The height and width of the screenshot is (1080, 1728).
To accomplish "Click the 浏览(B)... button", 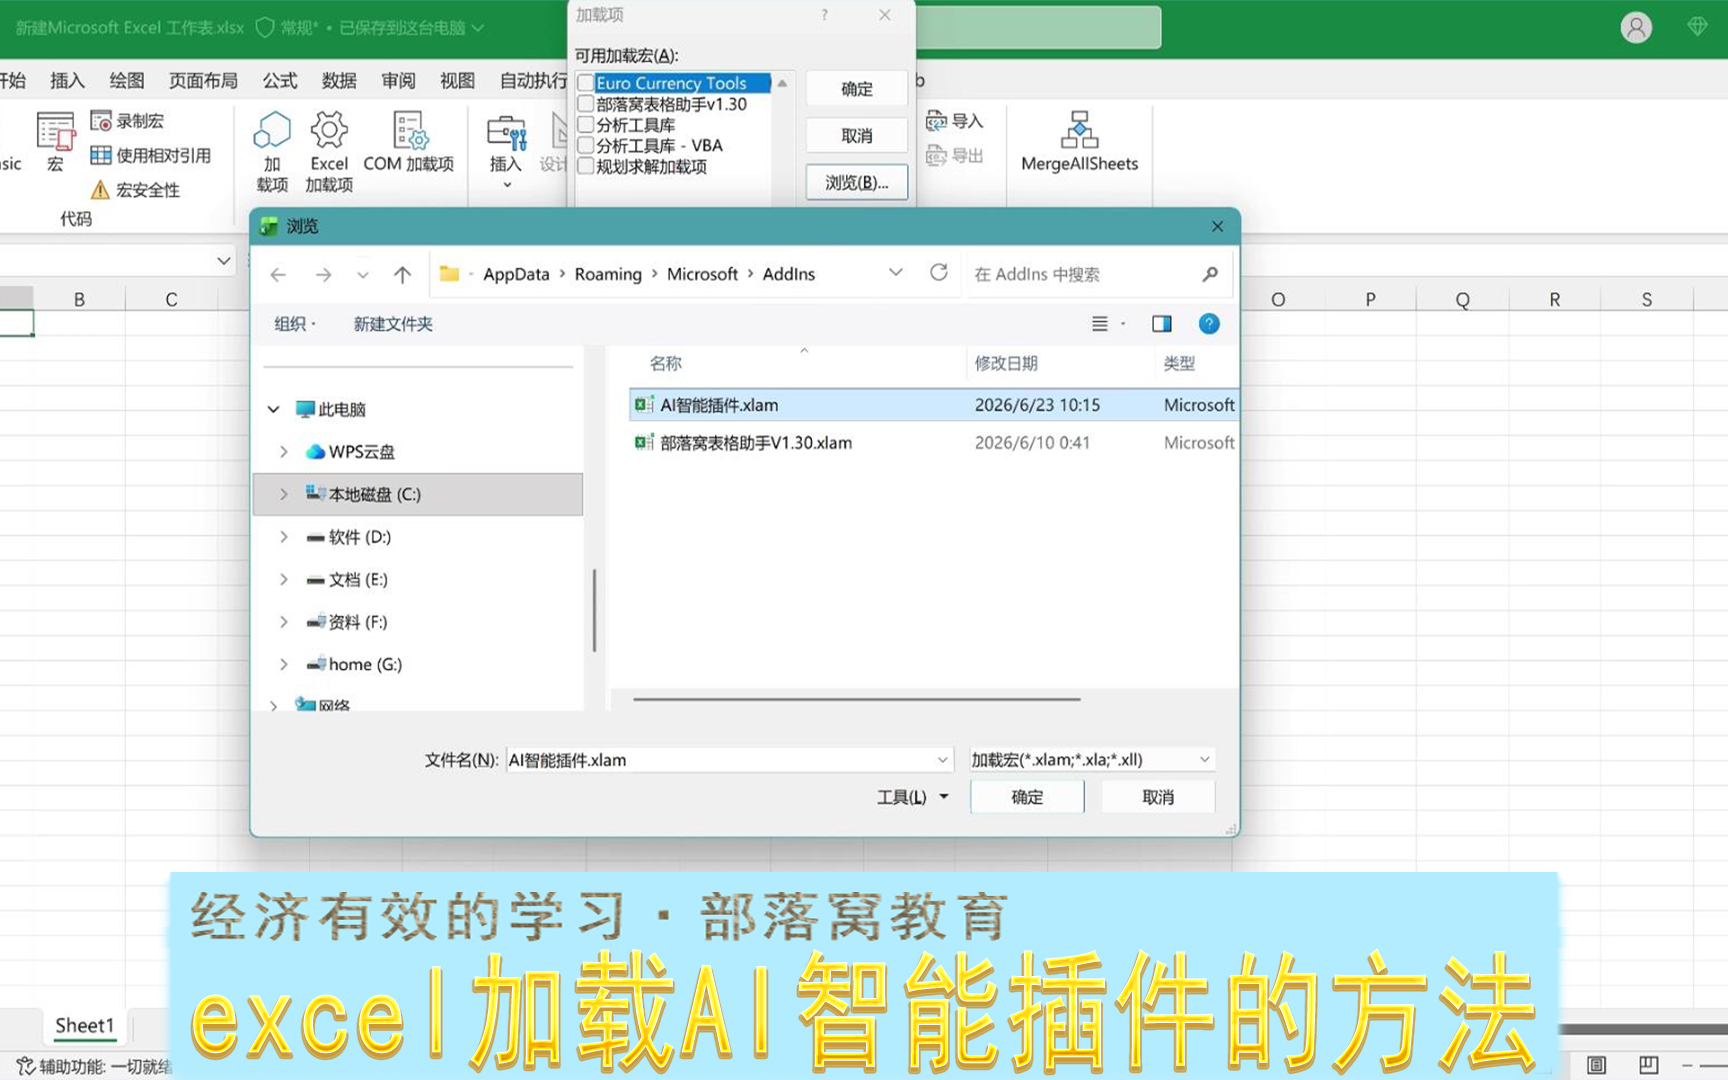I will 857,182.
